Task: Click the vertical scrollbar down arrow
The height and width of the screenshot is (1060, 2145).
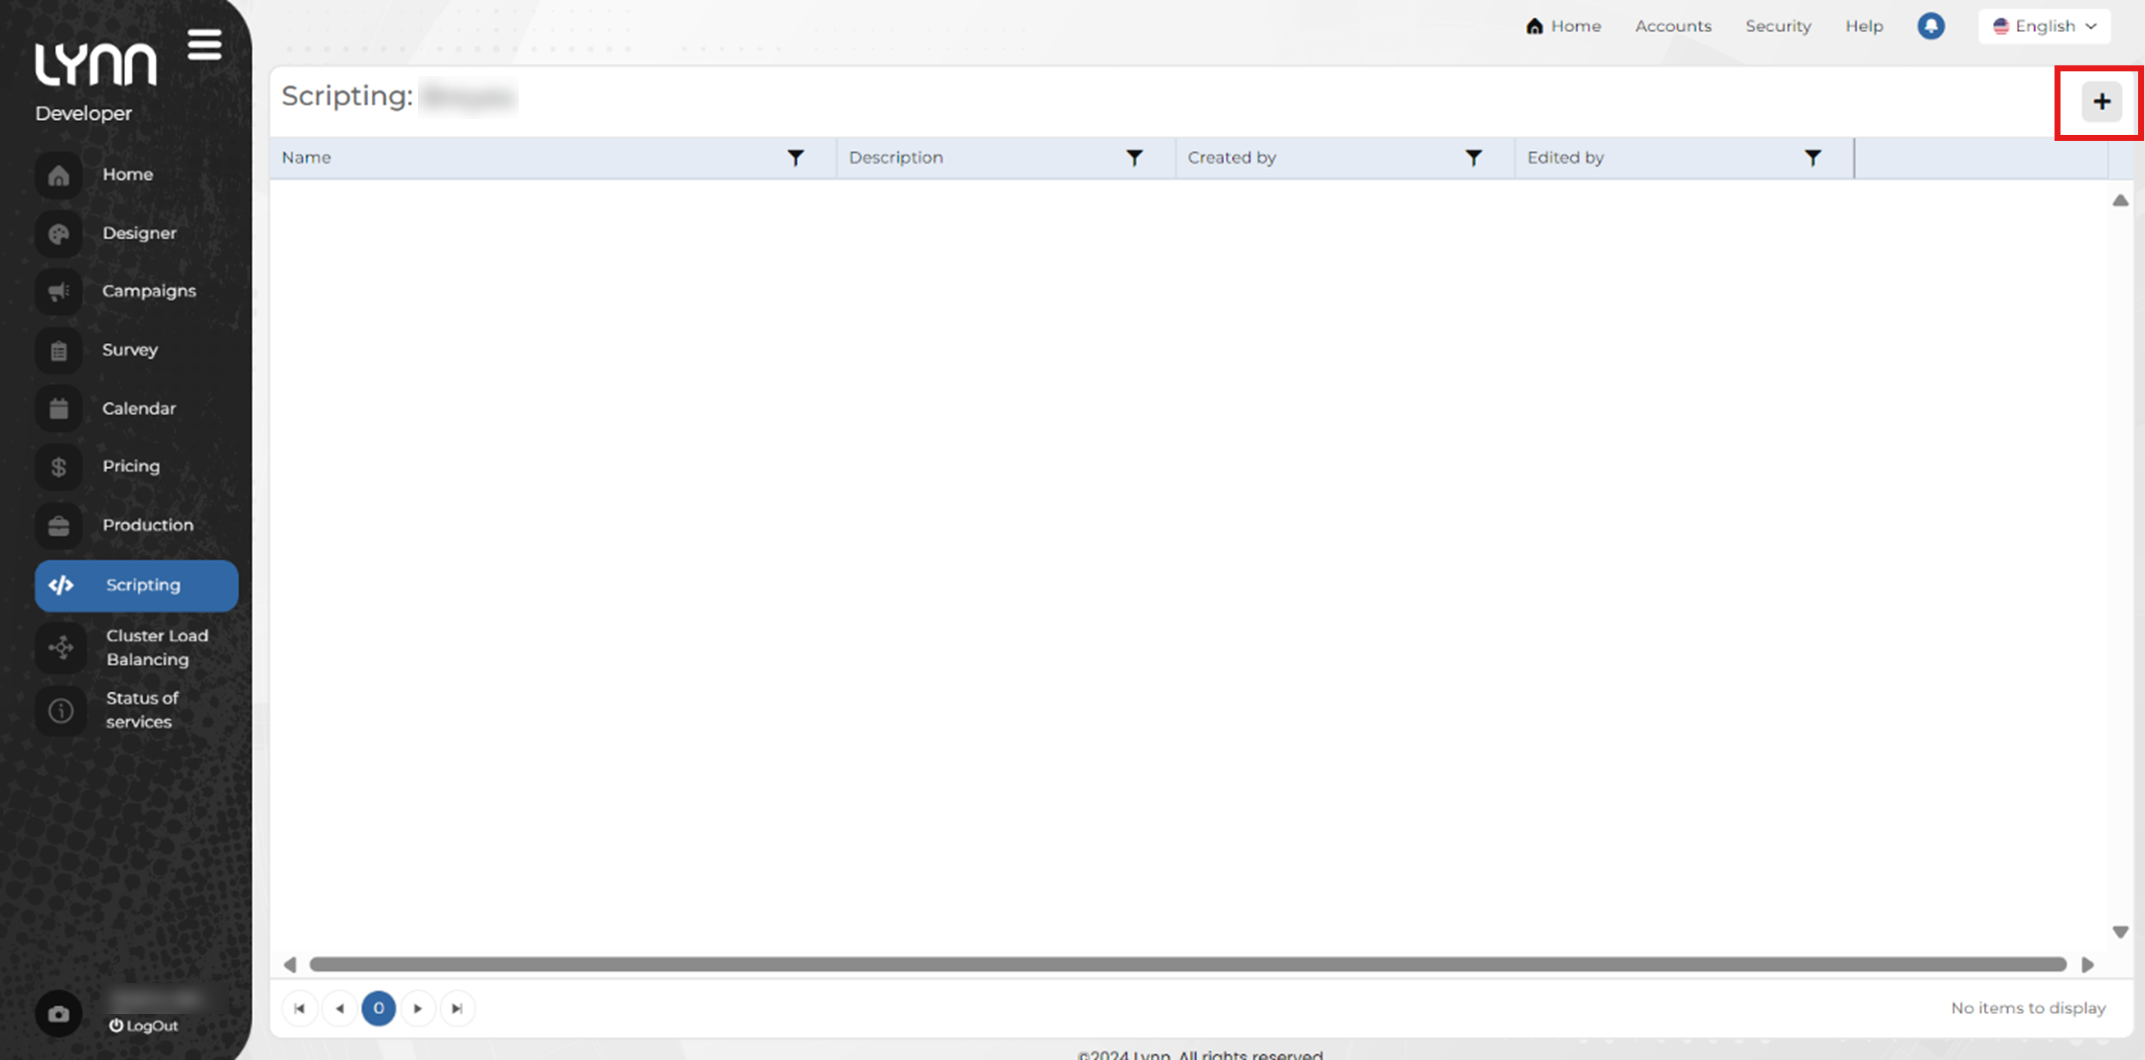Action: point(2120,932)
